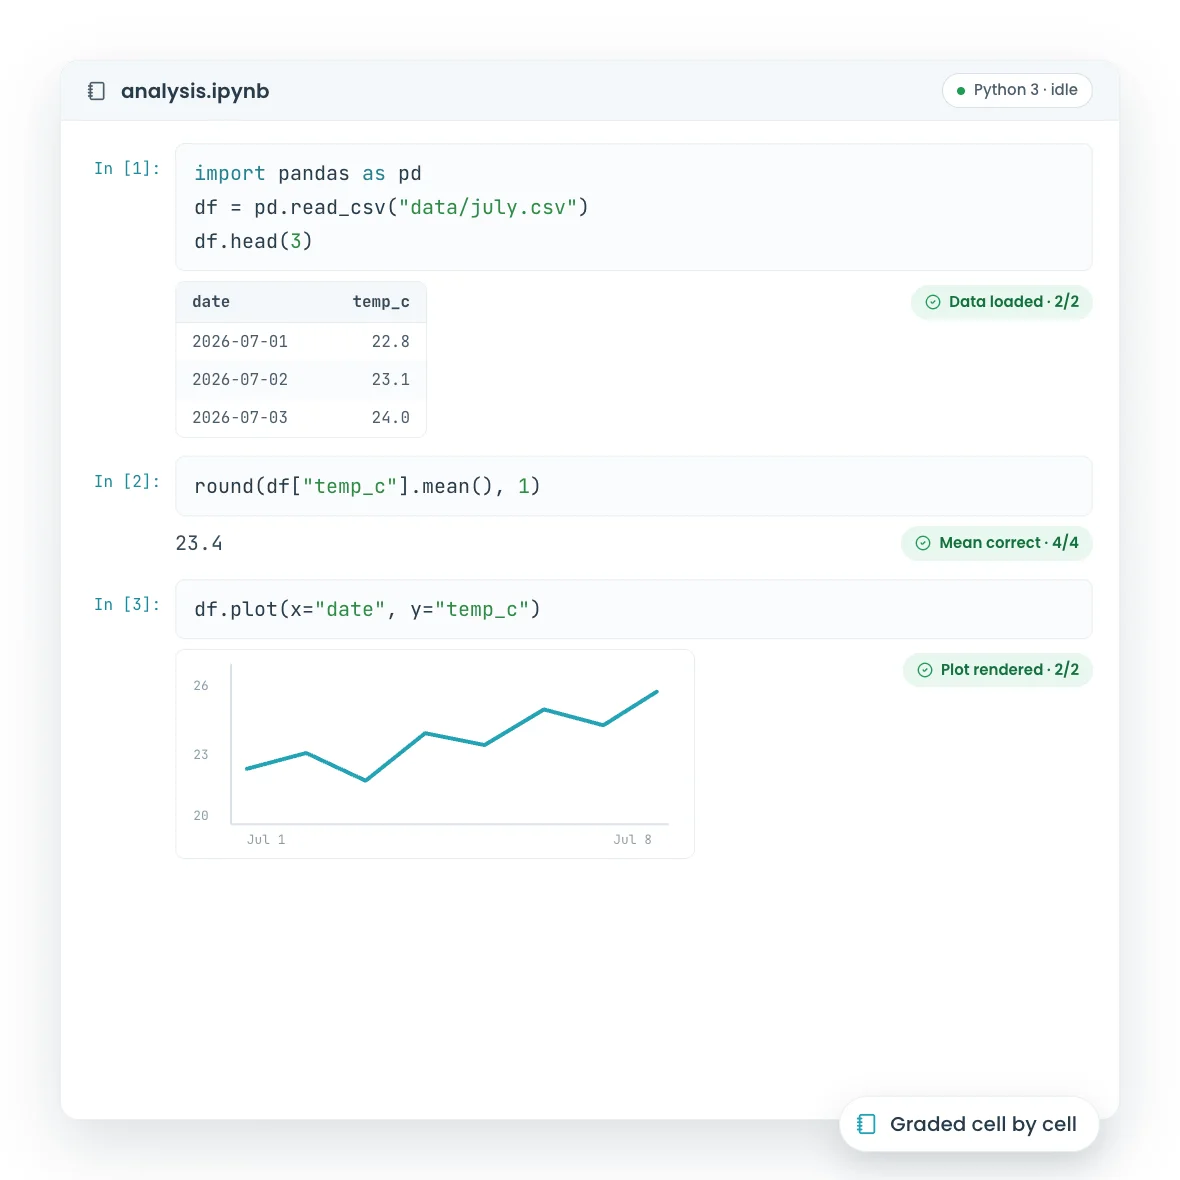The width and height of the screenshot is (1180, 1180).
Task: Click the temp_c column header
Action: pyautogui.click(x=381, y=302)
